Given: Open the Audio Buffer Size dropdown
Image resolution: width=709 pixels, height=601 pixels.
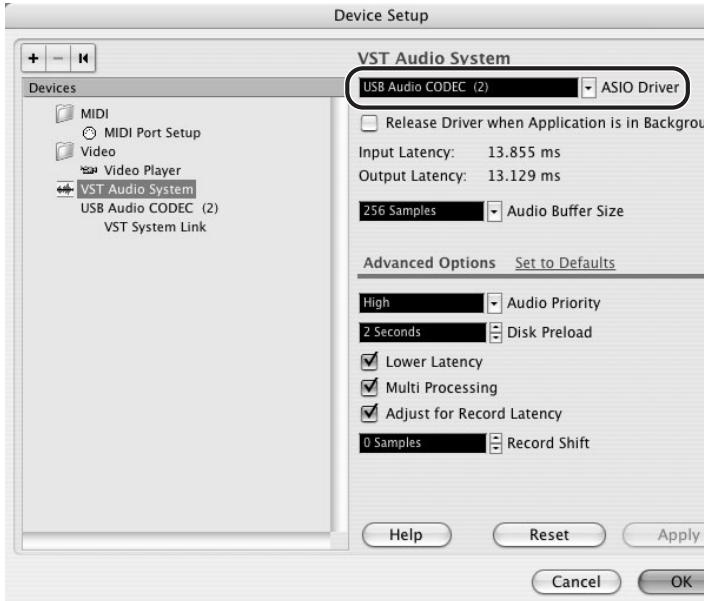Looking at the screenshot, I should tap(494, 211).
